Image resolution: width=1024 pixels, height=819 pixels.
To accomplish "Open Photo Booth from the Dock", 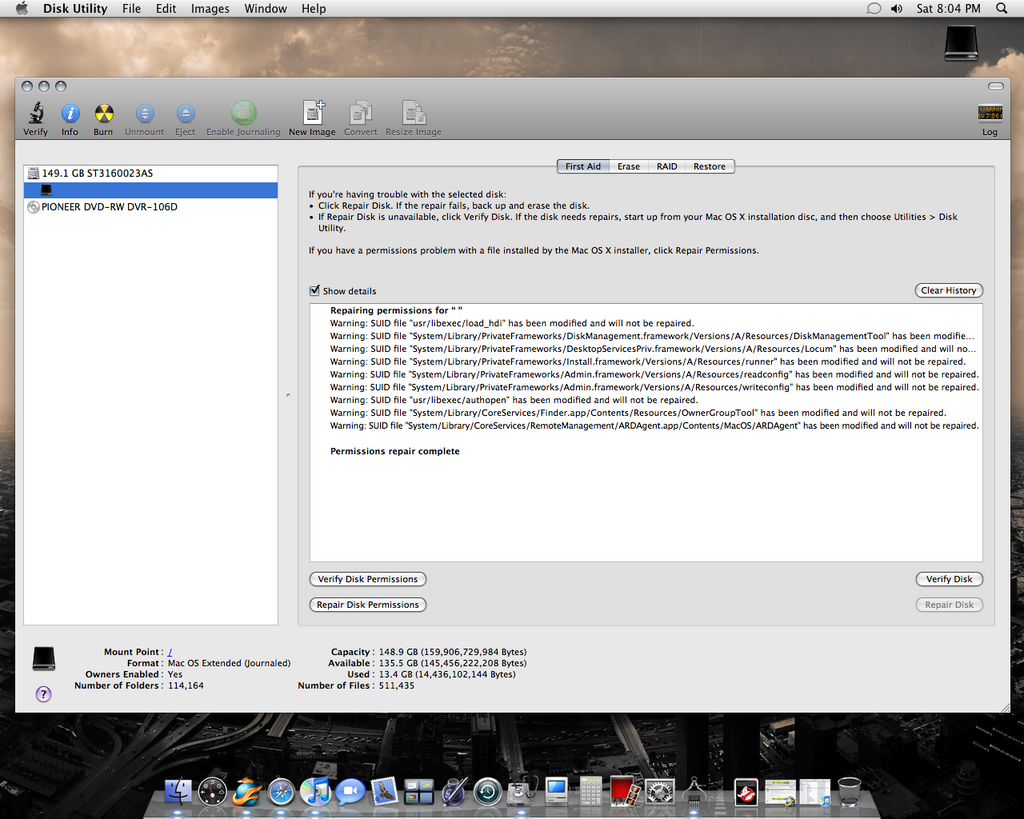I will 625,792.
